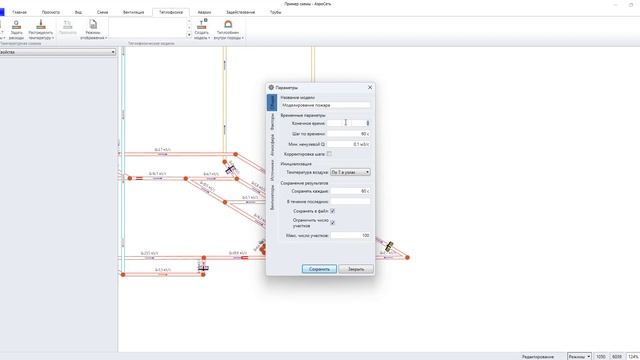The width and height of the screenshot is (640, 360).
Task: Toggle the Корректировка шага checkbox
Action: (329, 154)
